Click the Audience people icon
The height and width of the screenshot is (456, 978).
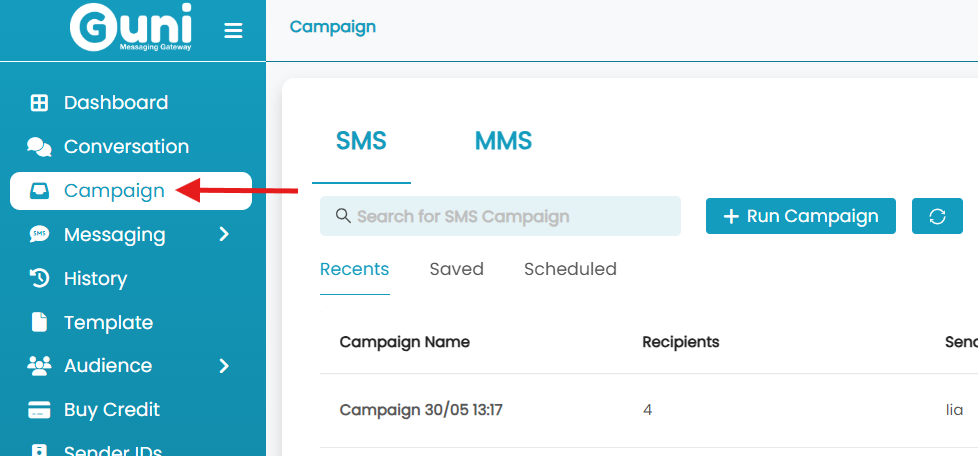[x=39, y=366]
